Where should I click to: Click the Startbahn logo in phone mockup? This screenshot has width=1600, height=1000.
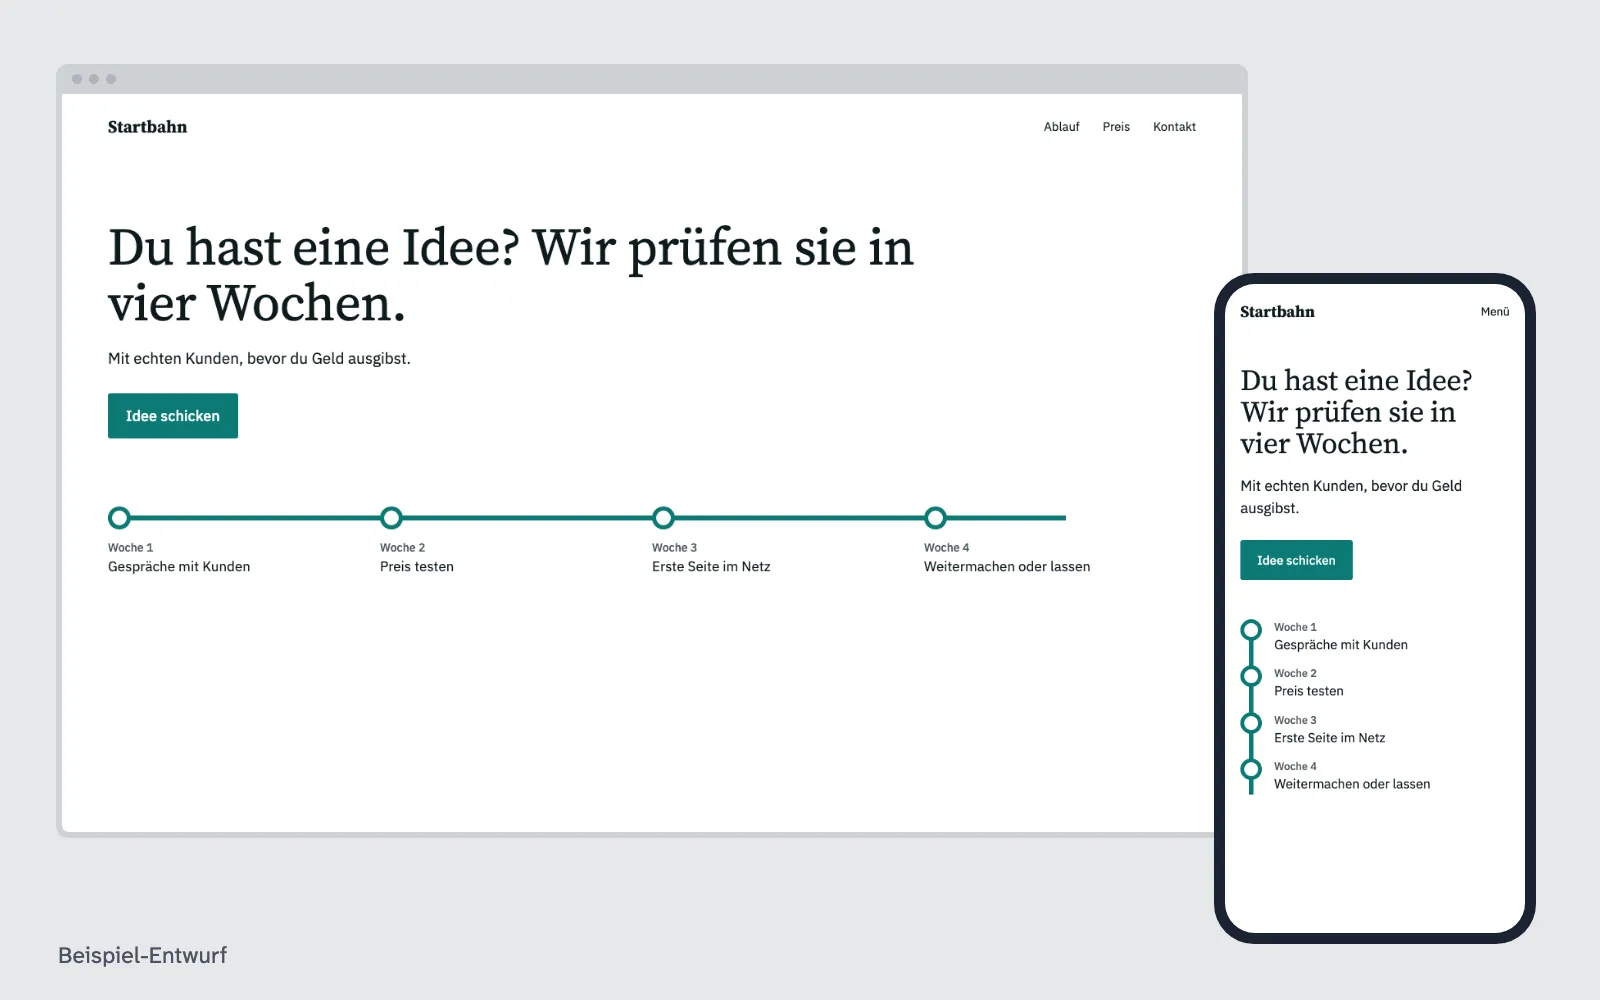1277,312
